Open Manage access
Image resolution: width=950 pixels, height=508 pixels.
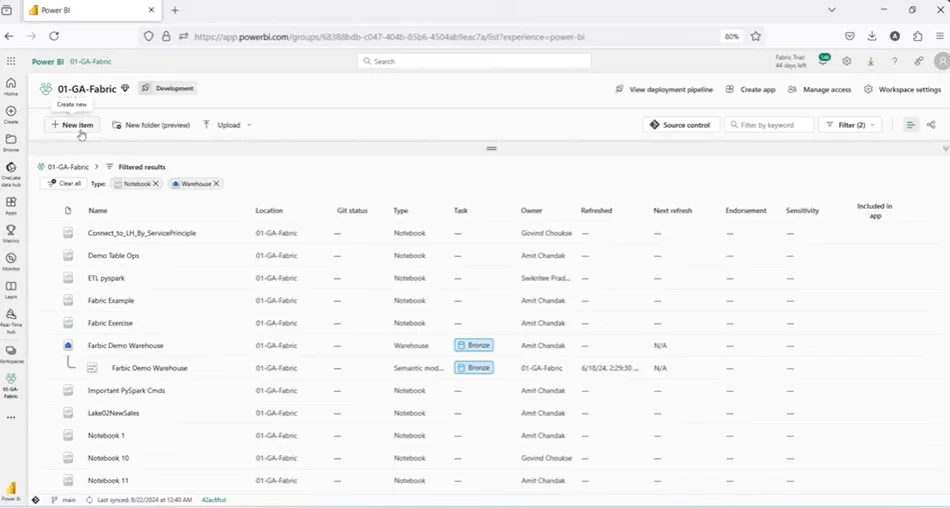819,89
